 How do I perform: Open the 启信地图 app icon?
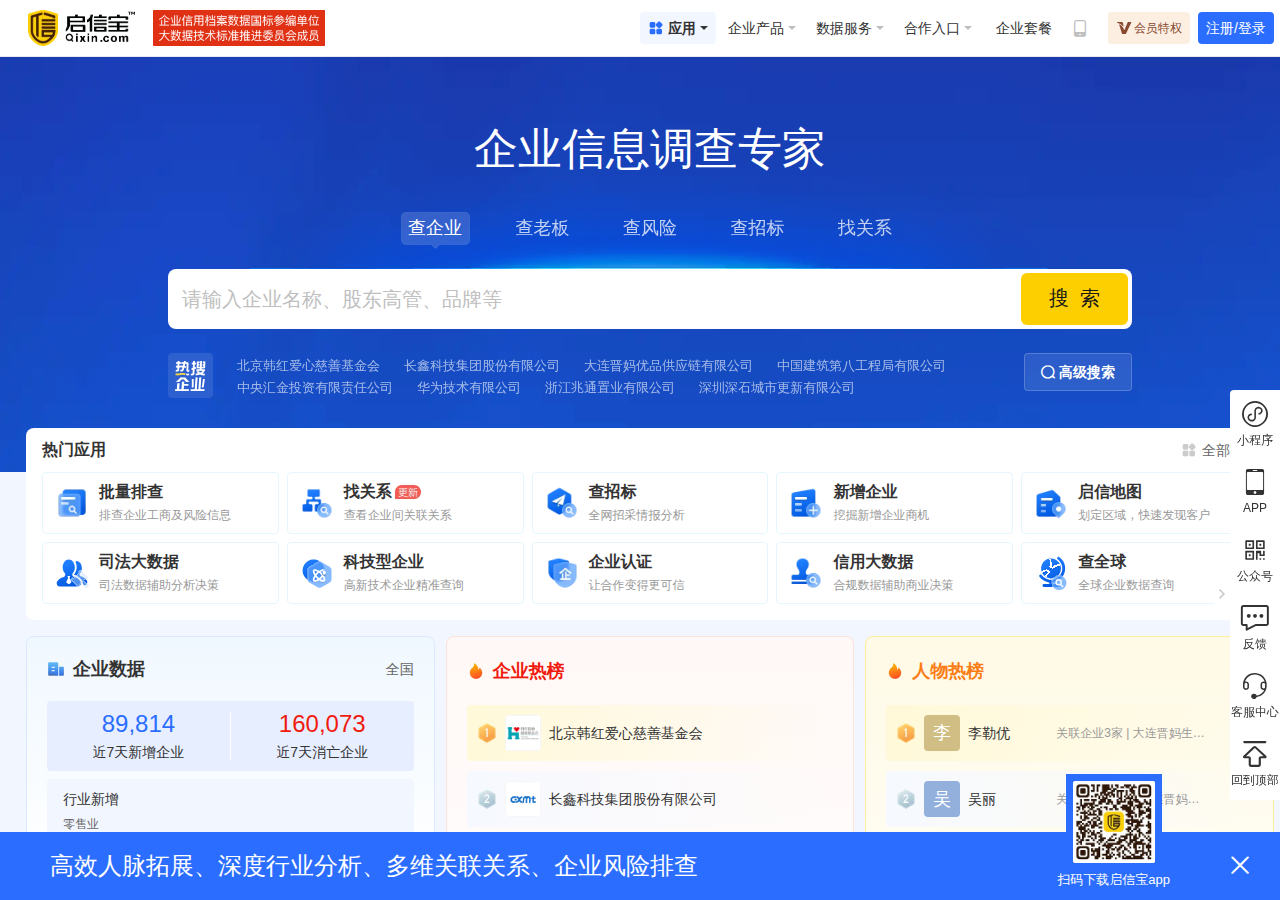[1050, 503]
